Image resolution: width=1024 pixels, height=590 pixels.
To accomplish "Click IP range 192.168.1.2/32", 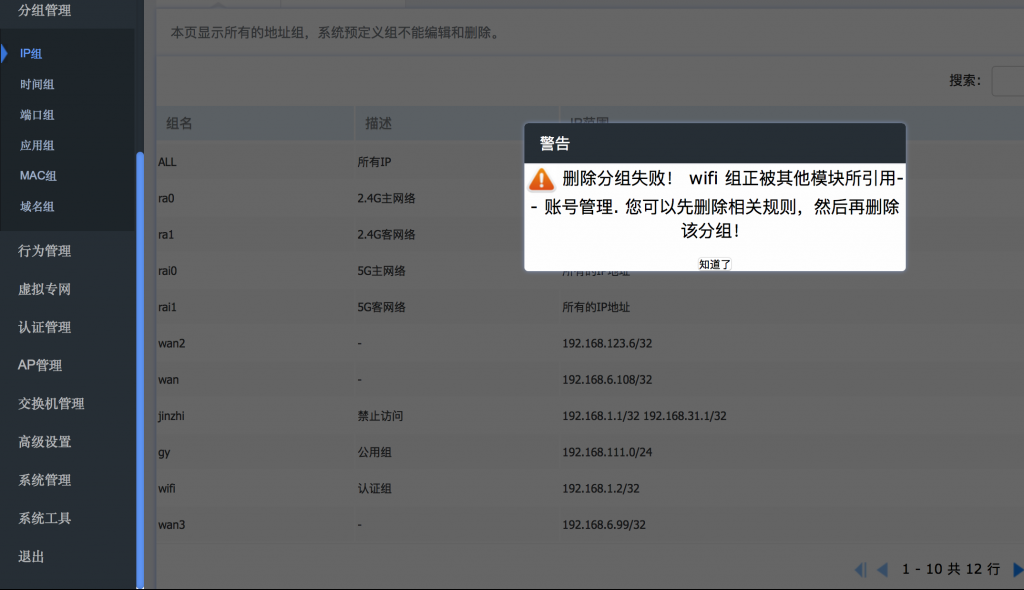I will pos(601,488).
